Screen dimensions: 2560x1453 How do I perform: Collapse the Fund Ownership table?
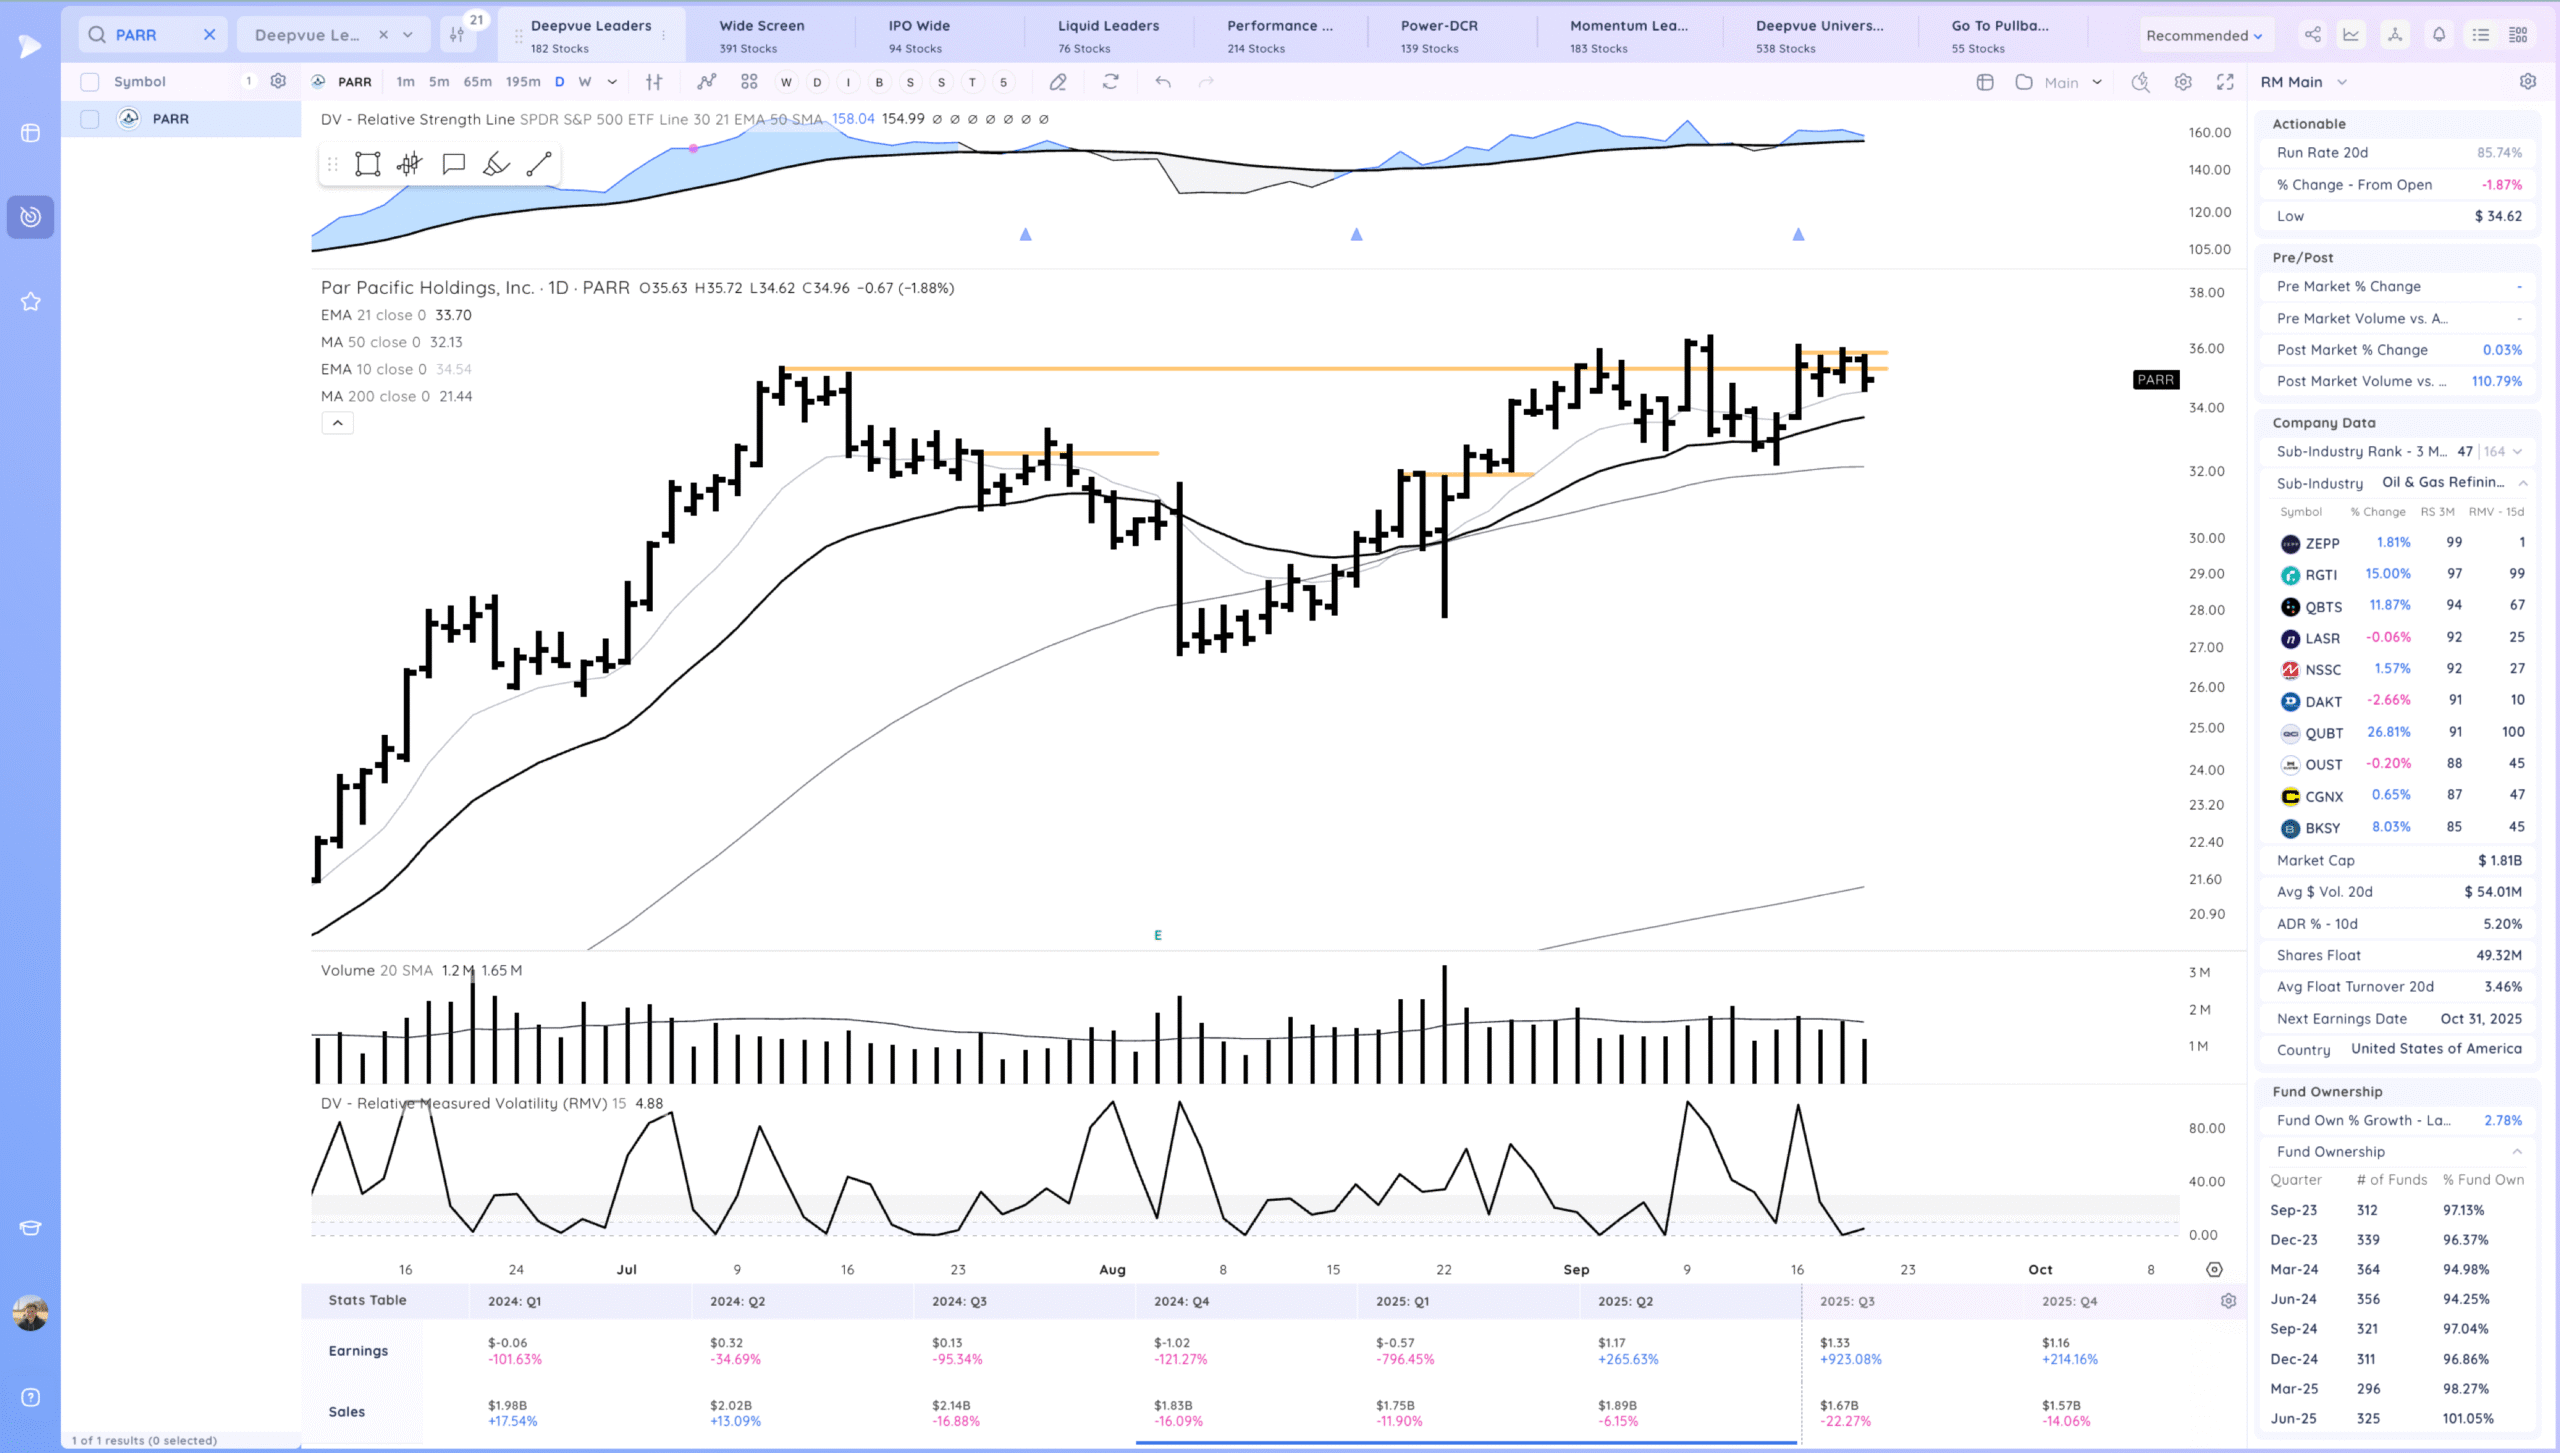tap(2517, 1151)
